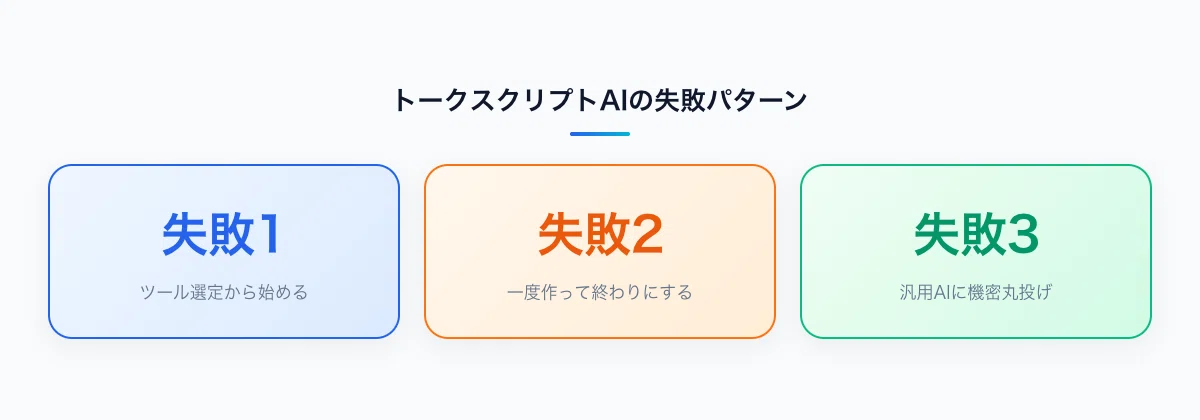Click the title トークスクリプトAIの失敗パターン

600,101
